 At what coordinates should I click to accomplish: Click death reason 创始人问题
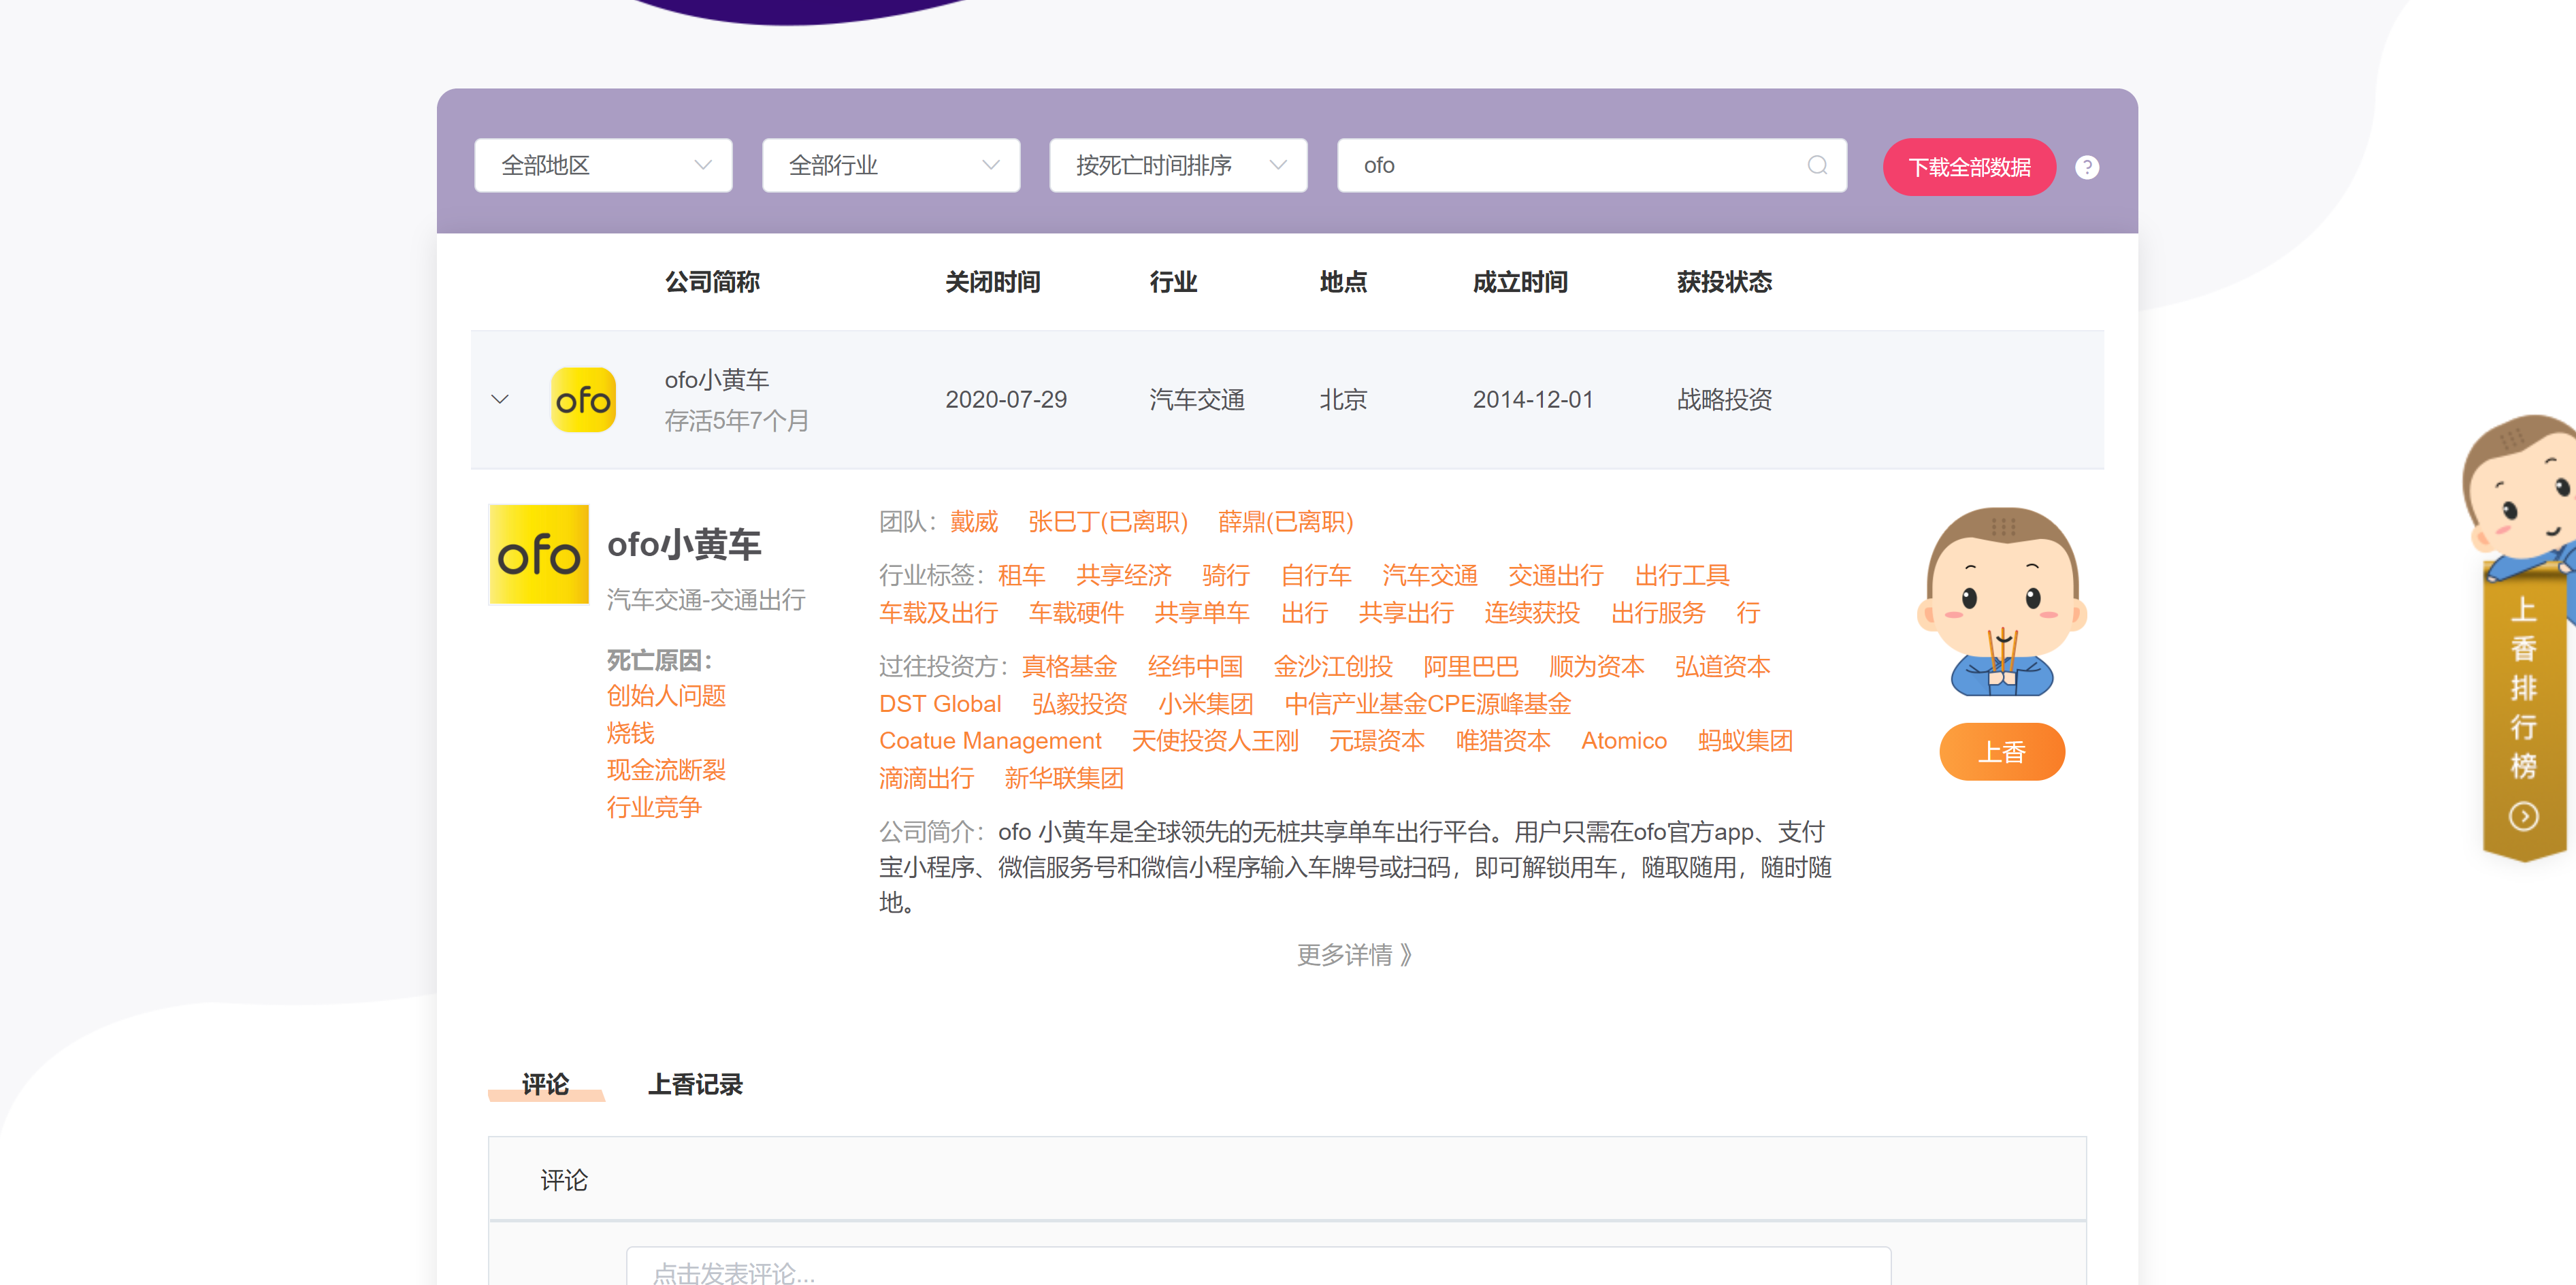click(667, 696)
